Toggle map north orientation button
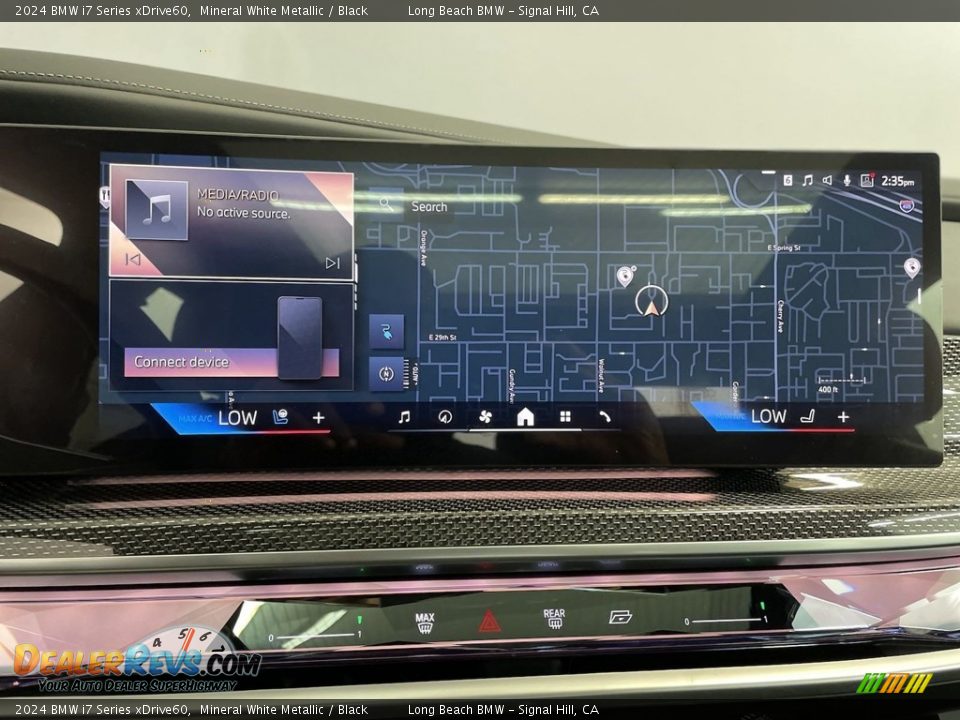This screenshot has width=960, height=720. [x=386, y=373]
